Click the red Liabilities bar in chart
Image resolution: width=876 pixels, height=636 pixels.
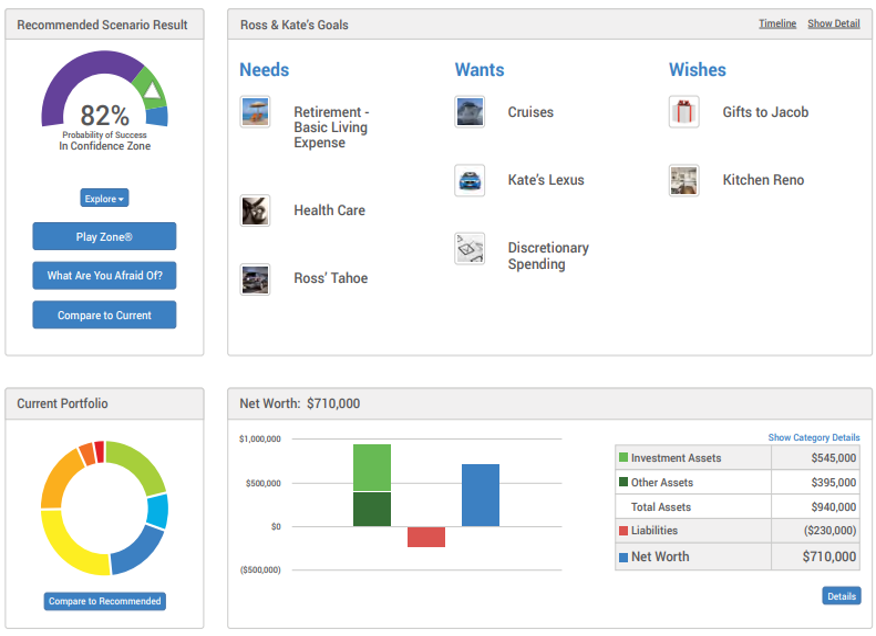(x=426, y=537)
